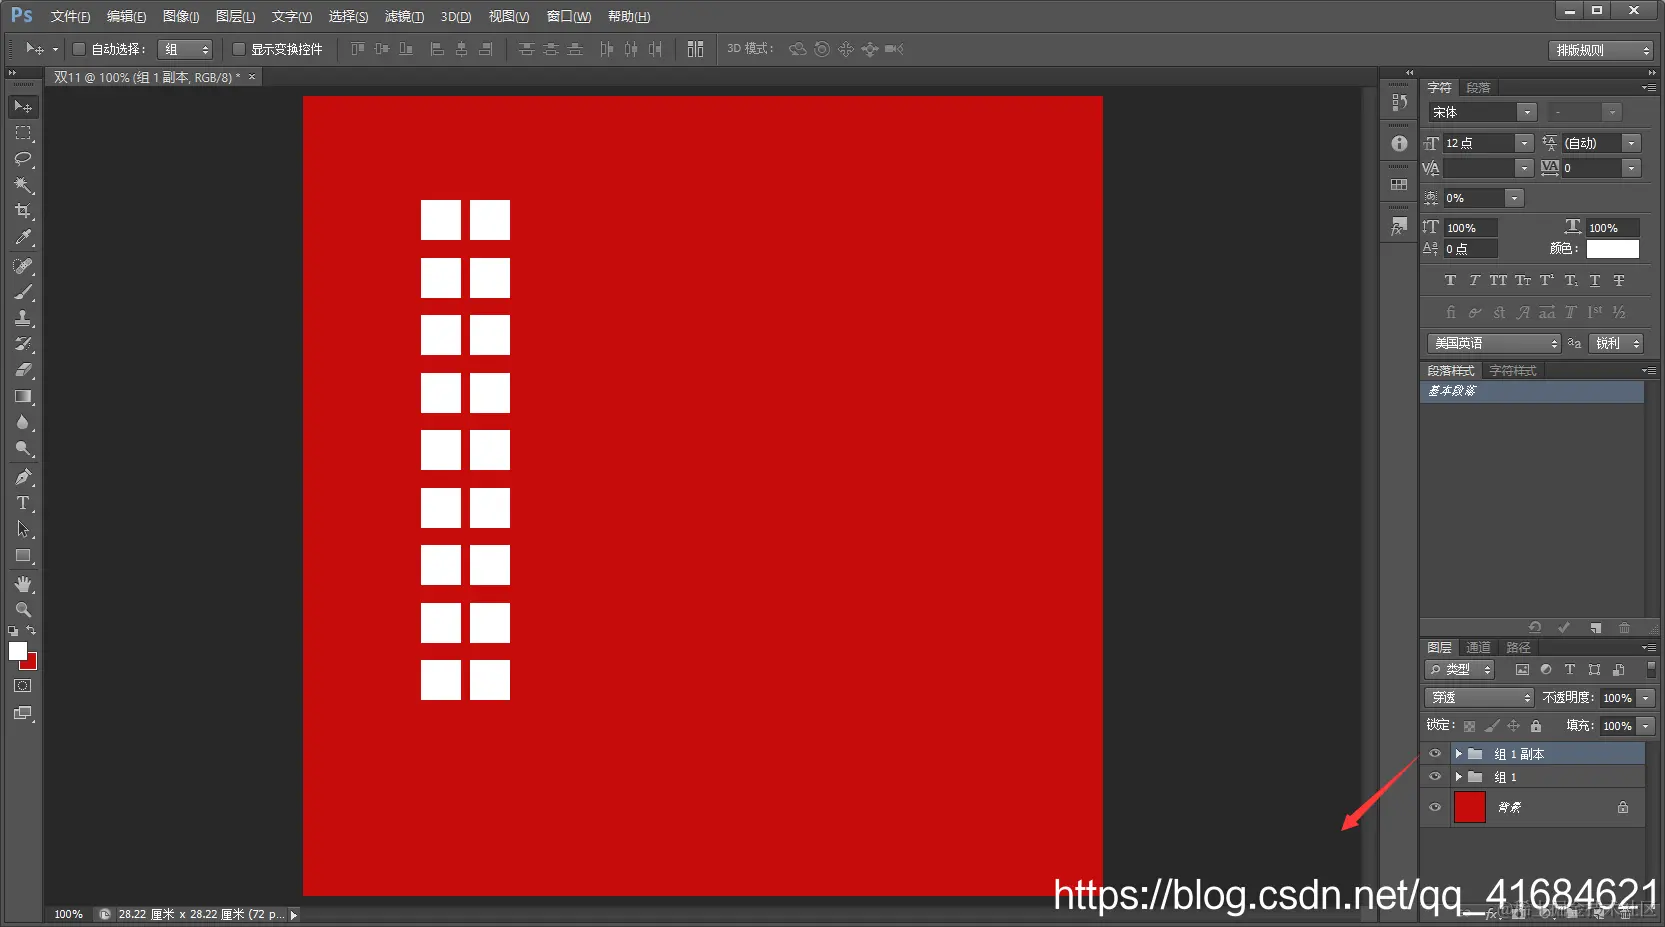Select the Lasso tool
This screenshot has height=927, width=1665.
pos(23,159)
